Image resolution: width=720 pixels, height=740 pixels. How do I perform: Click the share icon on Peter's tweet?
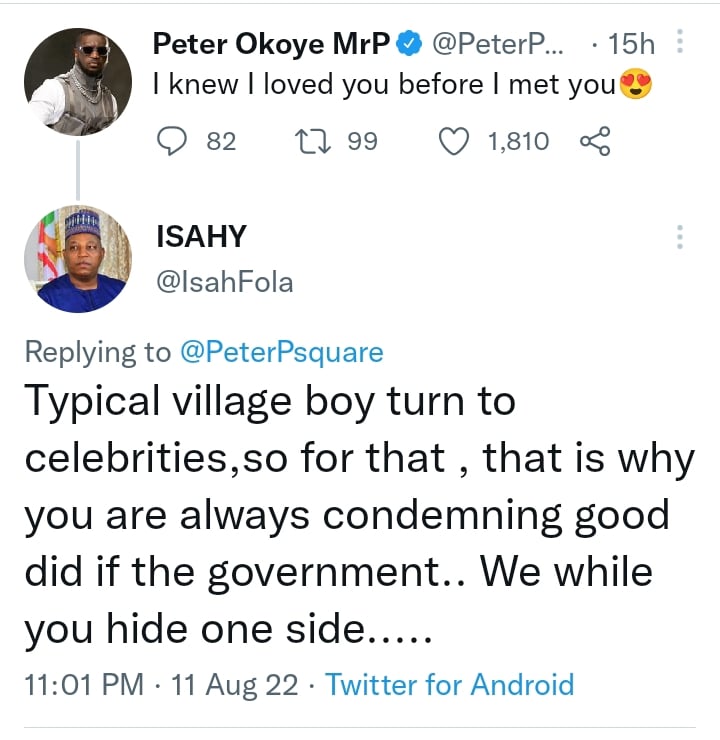(594, 141)
